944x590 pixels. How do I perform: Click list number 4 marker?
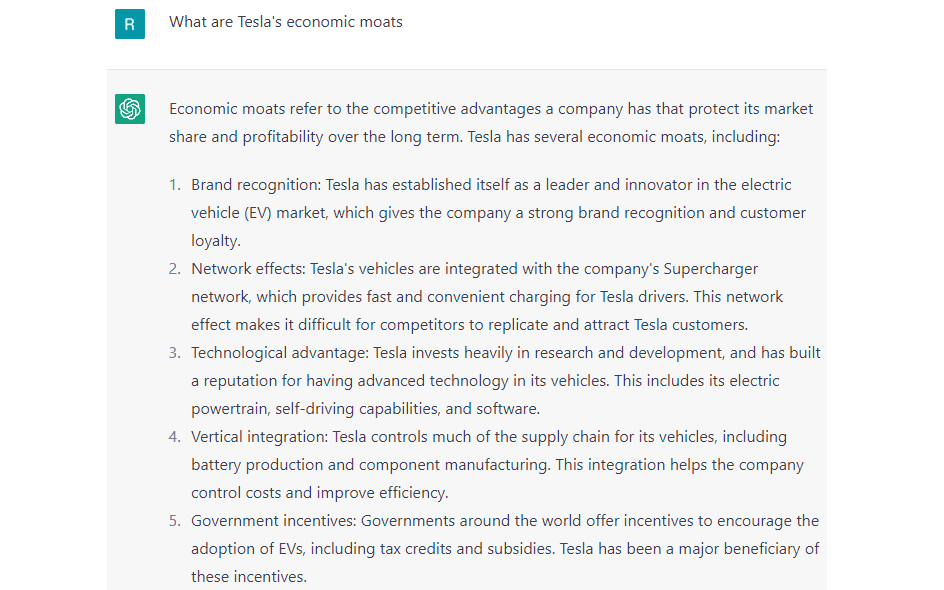[174, 437]
